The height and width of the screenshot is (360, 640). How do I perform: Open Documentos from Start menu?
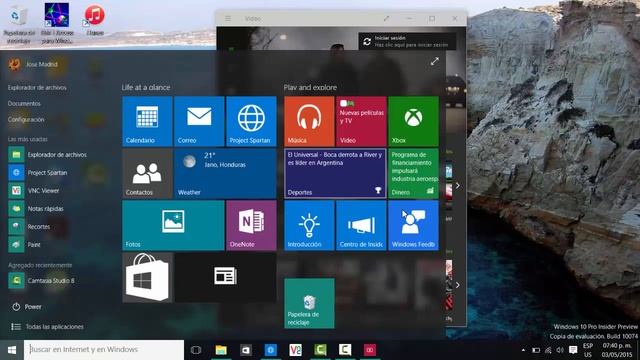[24, 103]
